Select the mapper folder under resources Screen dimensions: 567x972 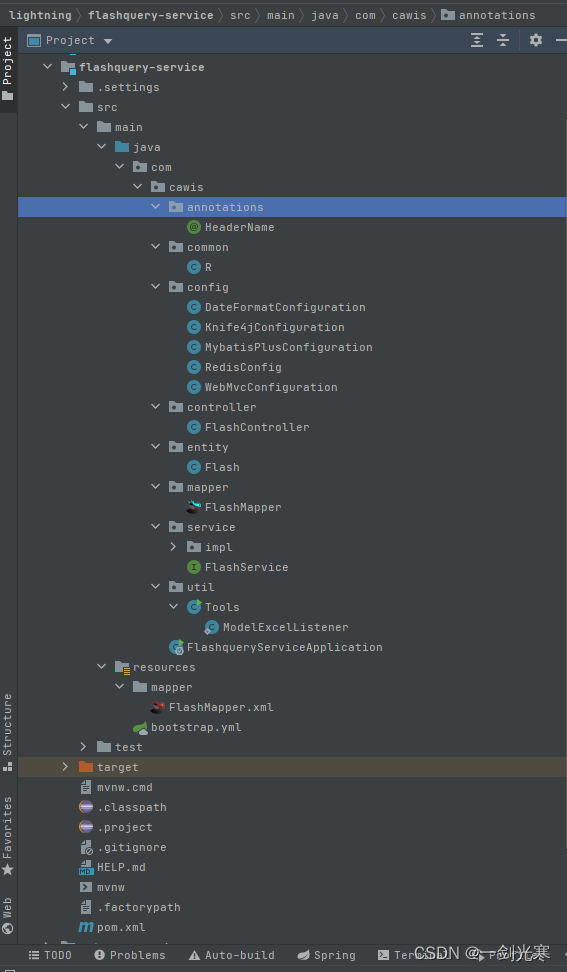(x=292, y=687)
